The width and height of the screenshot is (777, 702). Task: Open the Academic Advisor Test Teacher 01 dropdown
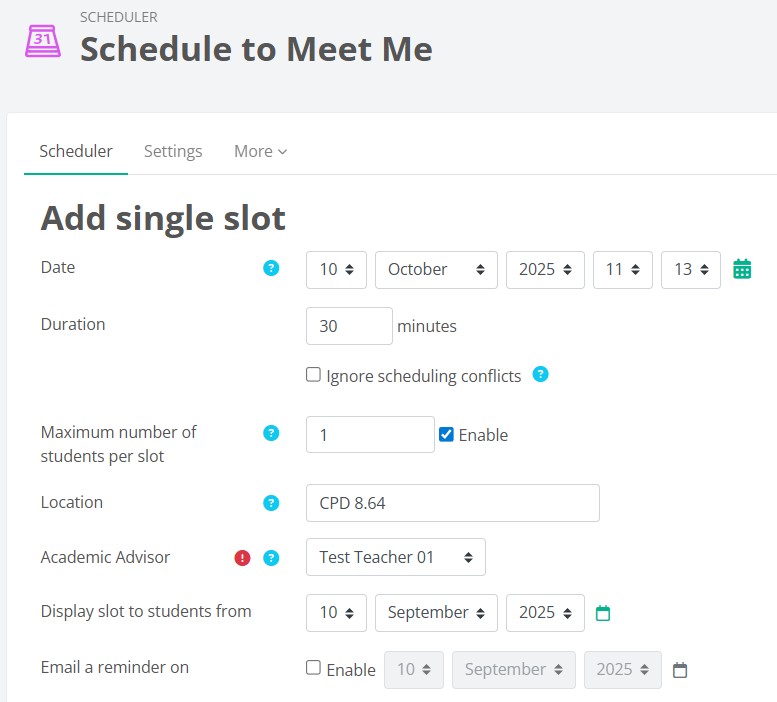point(396,557)
